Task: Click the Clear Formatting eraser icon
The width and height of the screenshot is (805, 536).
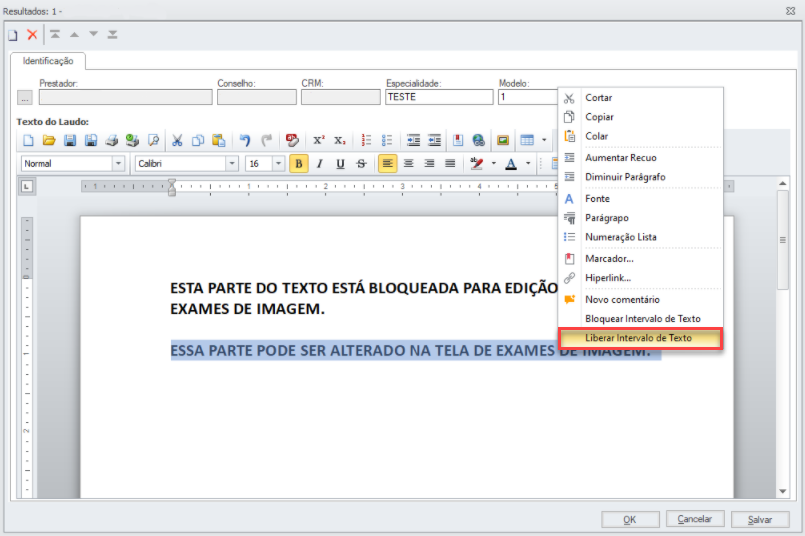Action: [292, 140]
